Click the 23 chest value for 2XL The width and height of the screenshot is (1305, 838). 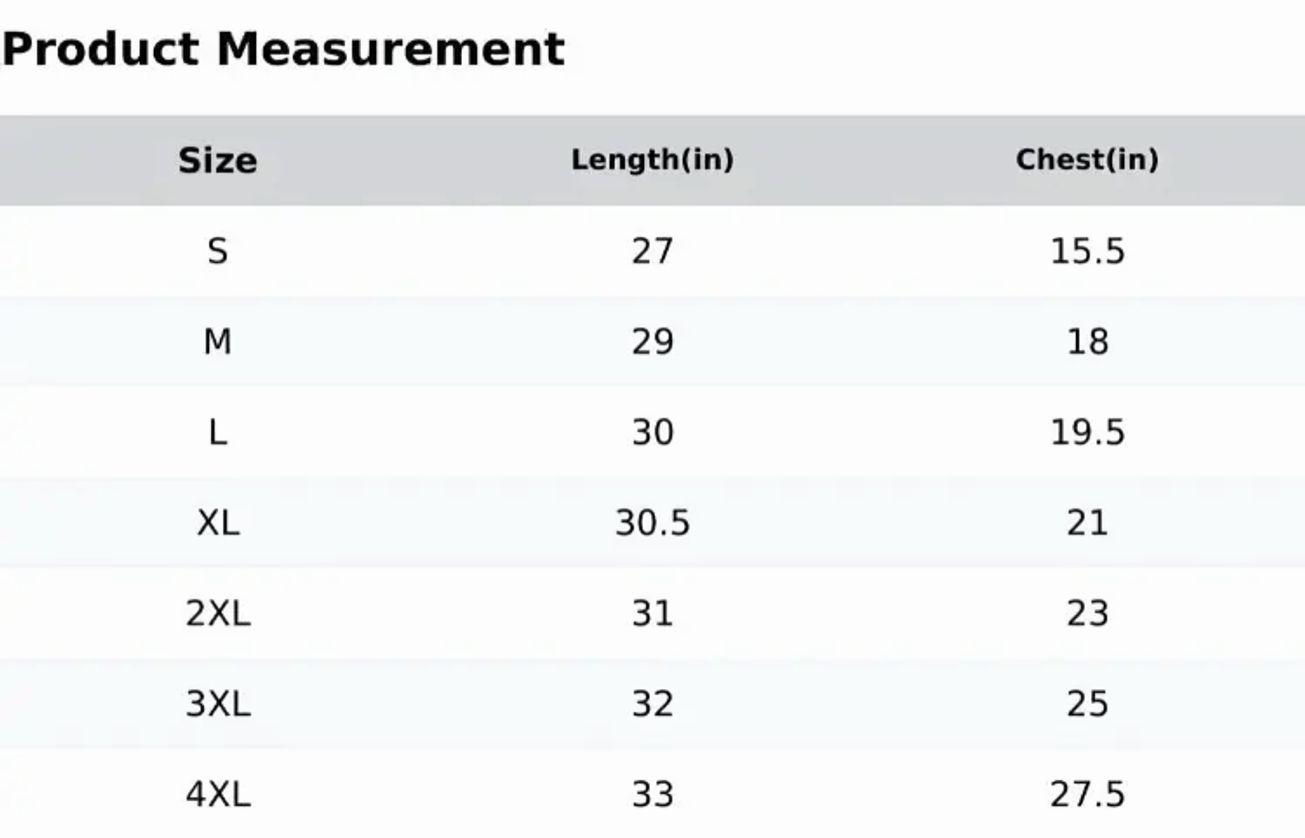1087,614
